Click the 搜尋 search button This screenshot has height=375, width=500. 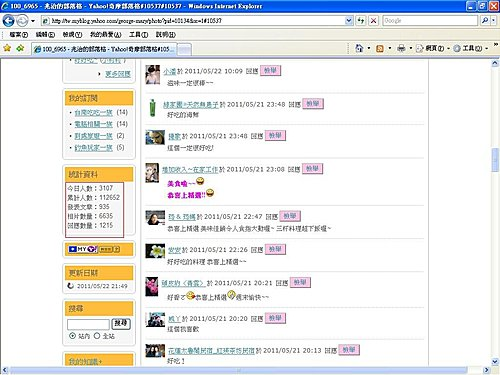[x=121, y=324]
